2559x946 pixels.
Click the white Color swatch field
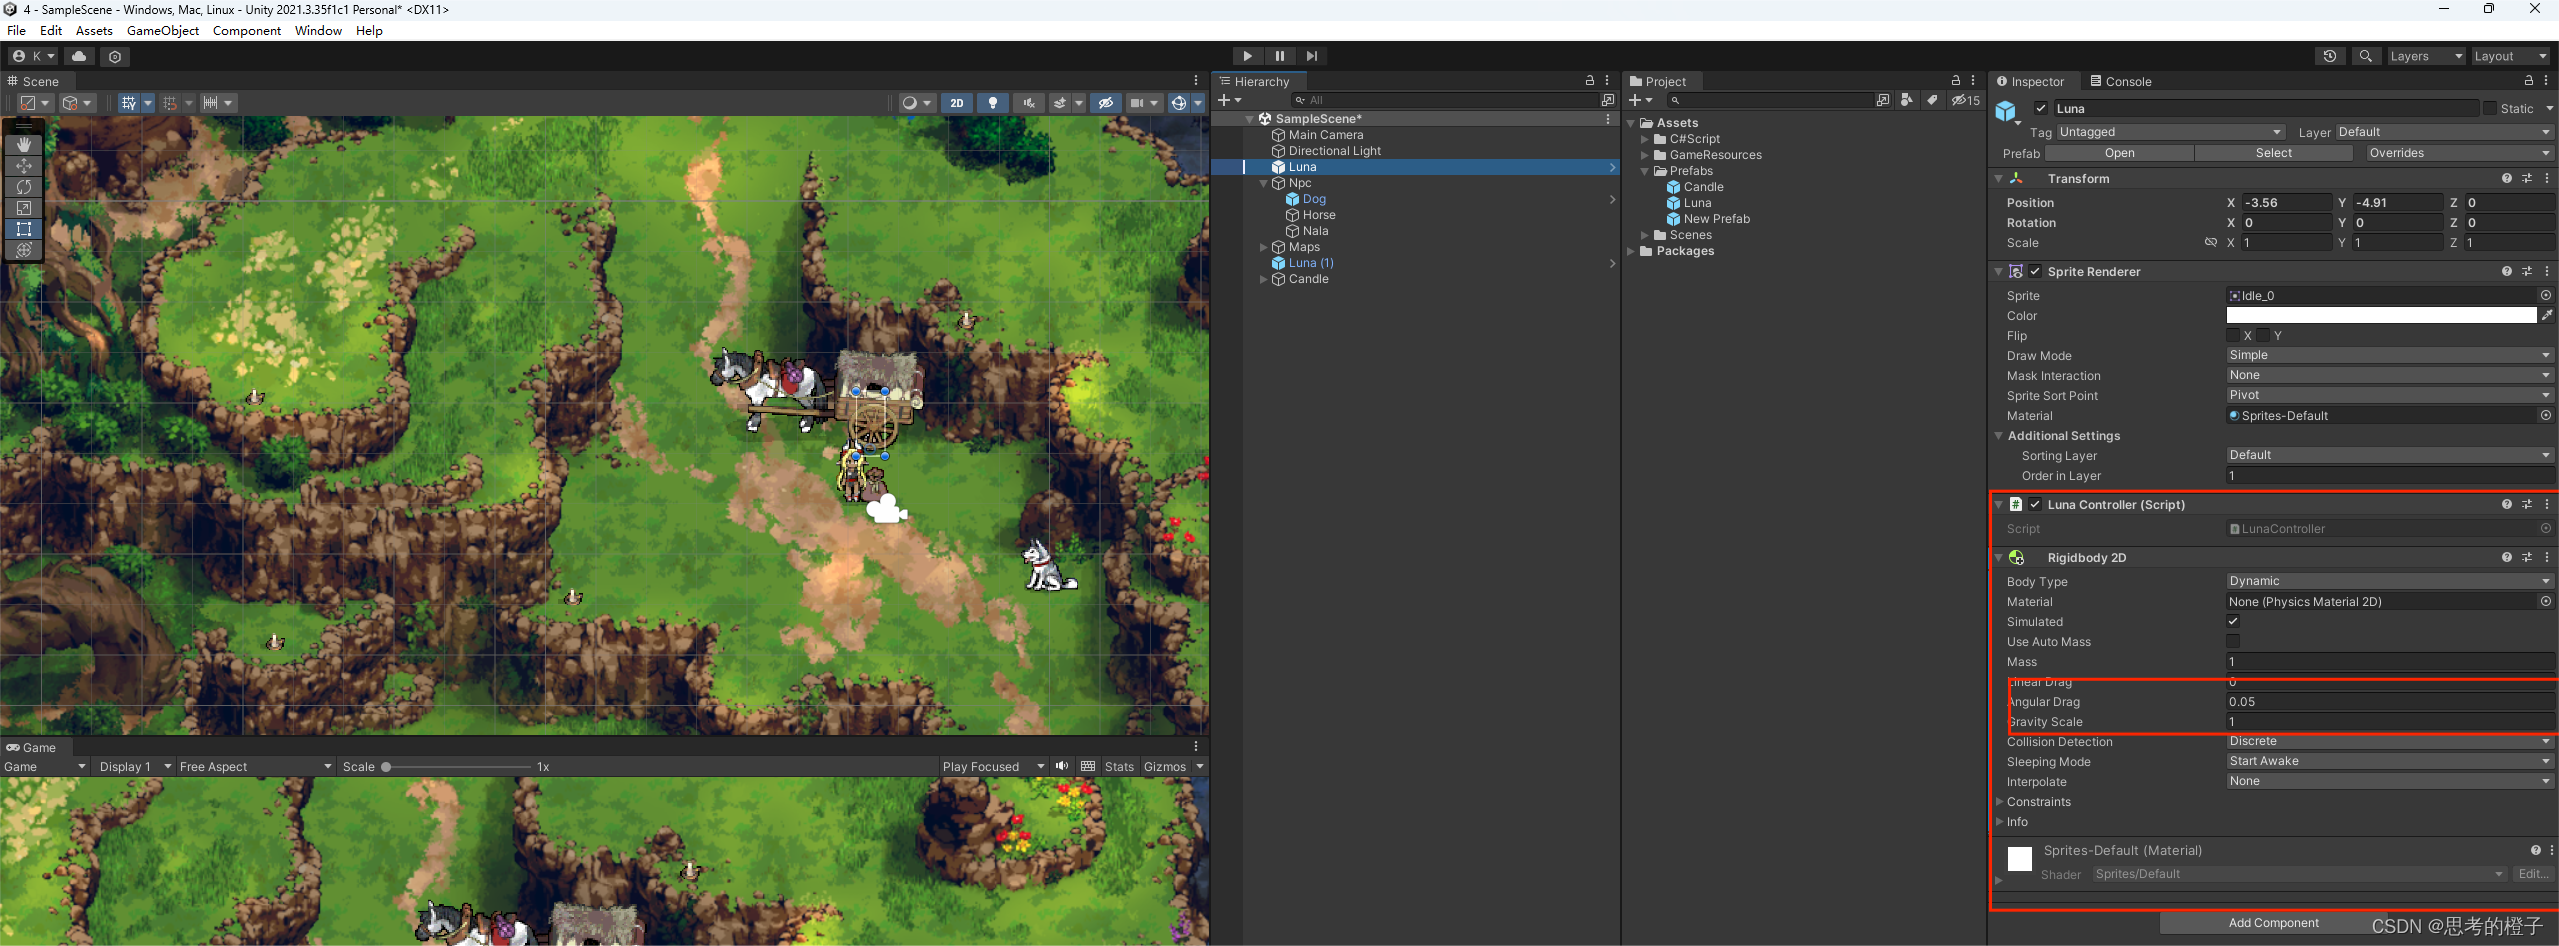pyautogui.click(x=2381, y=315)
